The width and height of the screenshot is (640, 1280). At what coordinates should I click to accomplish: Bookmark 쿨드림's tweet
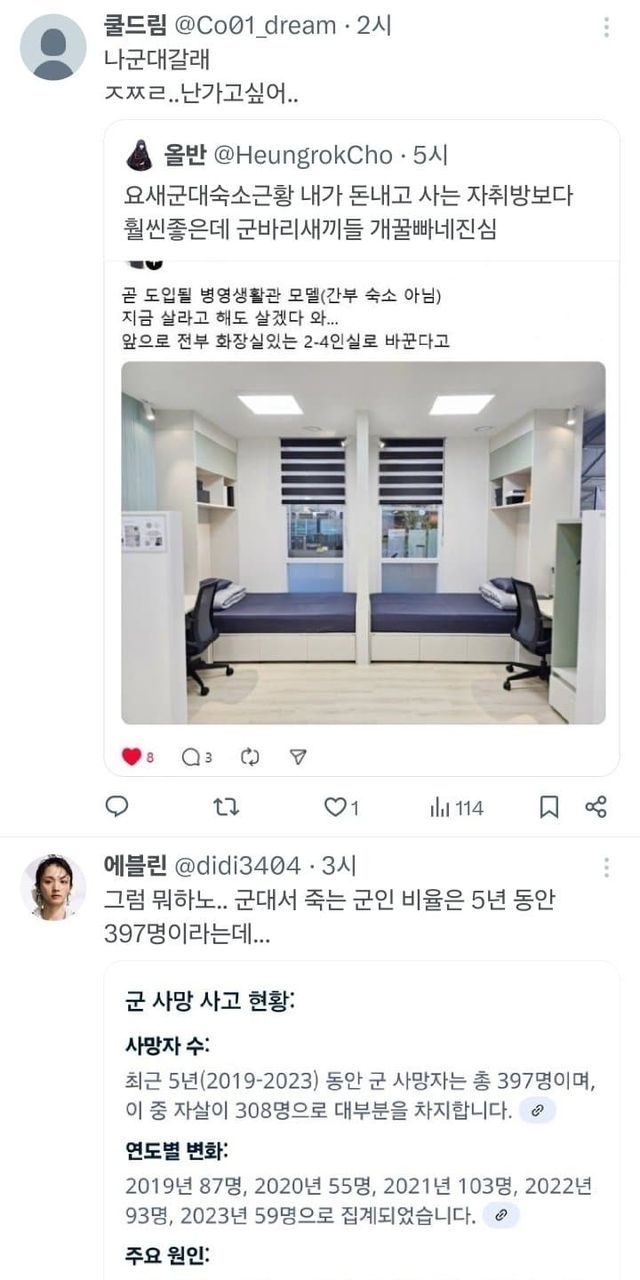pos(549,807)
